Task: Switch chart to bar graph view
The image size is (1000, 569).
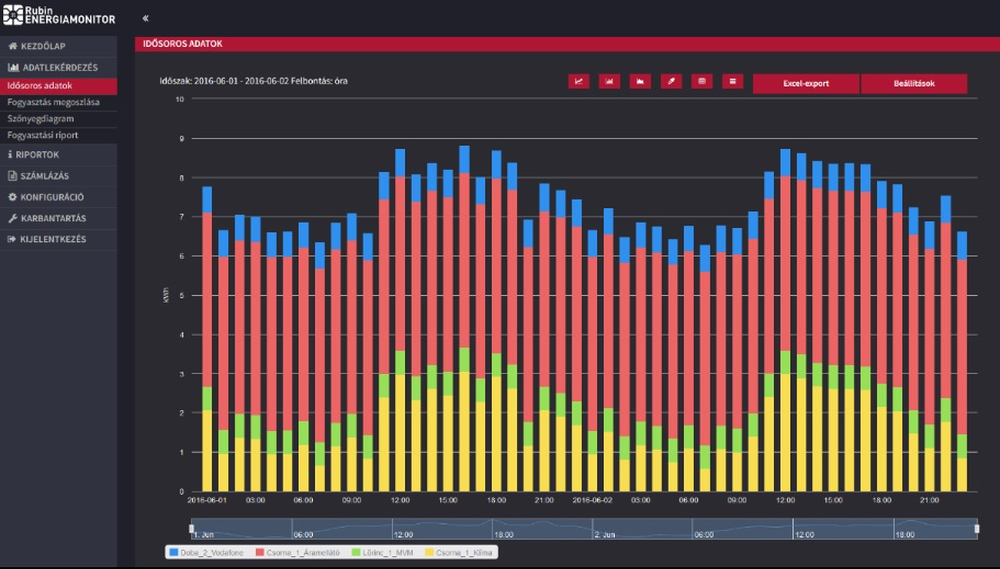Action: [609, 81]
